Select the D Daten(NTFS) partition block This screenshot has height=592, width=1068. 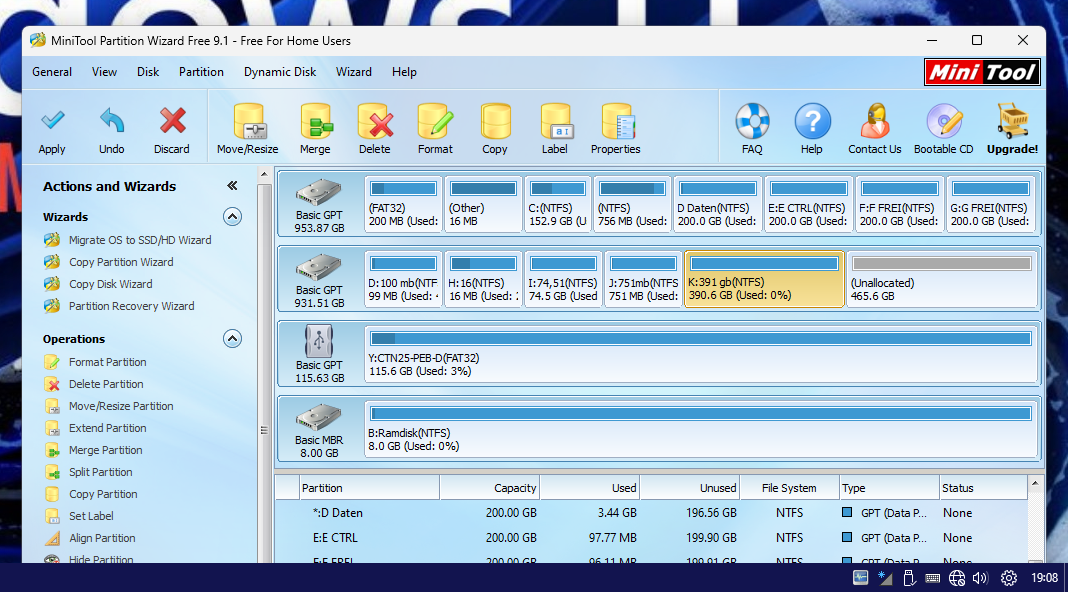click(717, 204)
